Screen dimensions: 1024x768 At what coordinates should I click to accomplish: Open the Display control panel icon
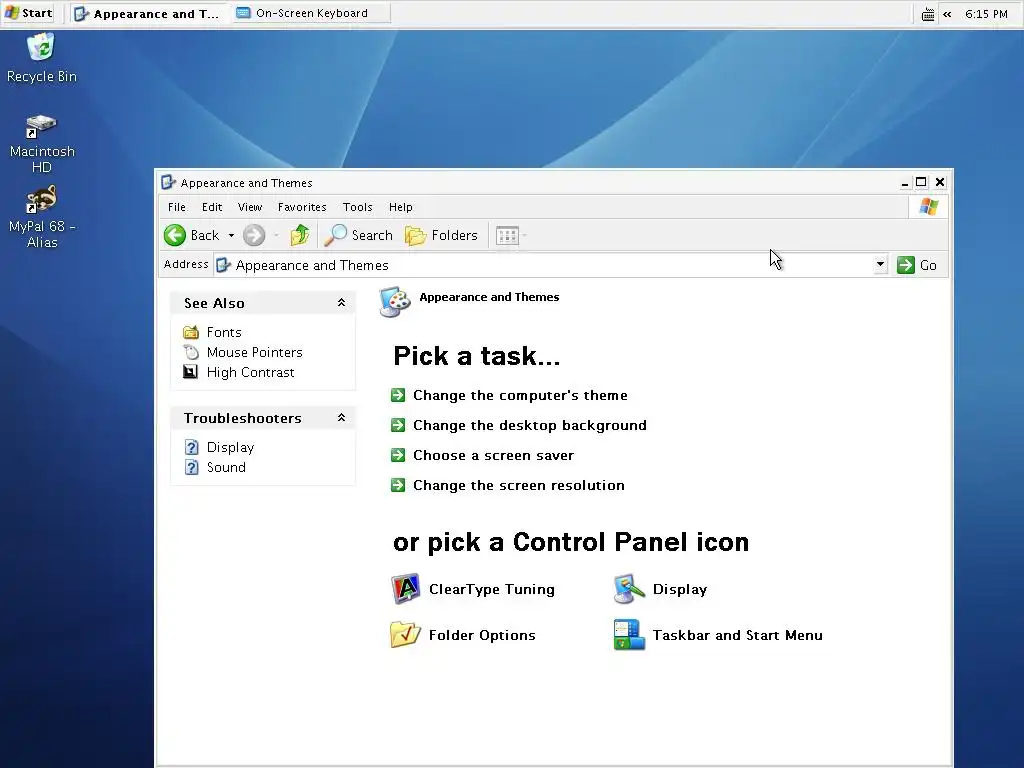[630, 589]
